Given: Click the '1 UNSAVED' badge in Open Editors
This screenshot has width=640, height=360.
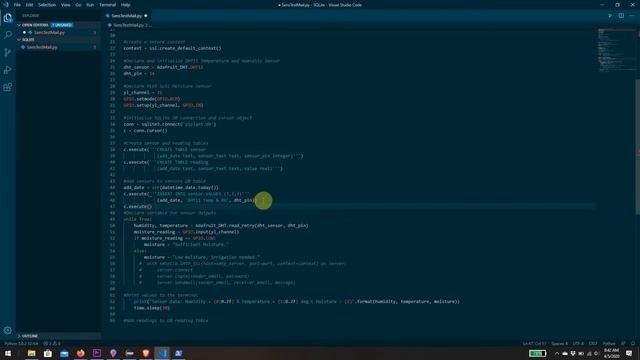Looking at the screenshot, I should (x=62, y=25).
